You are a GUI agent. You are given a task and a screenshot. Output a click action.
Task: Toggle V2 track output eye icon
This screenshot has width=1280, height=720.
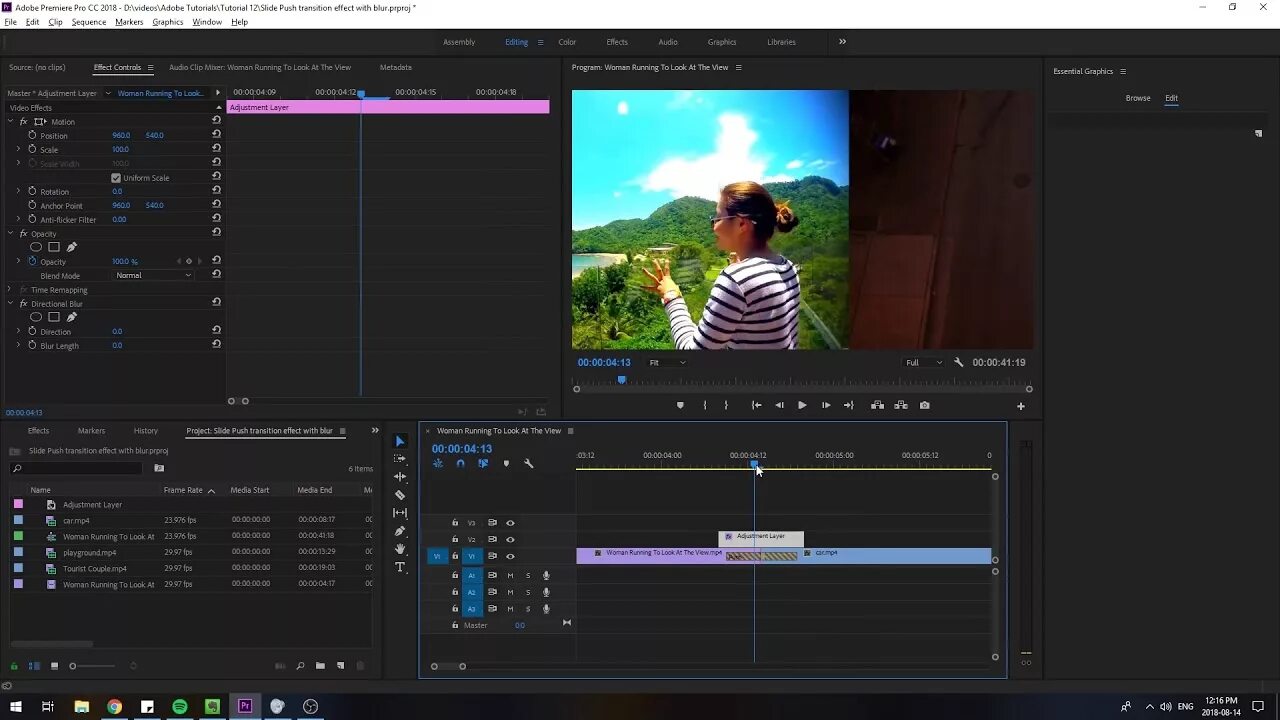[x=510, y=539]
